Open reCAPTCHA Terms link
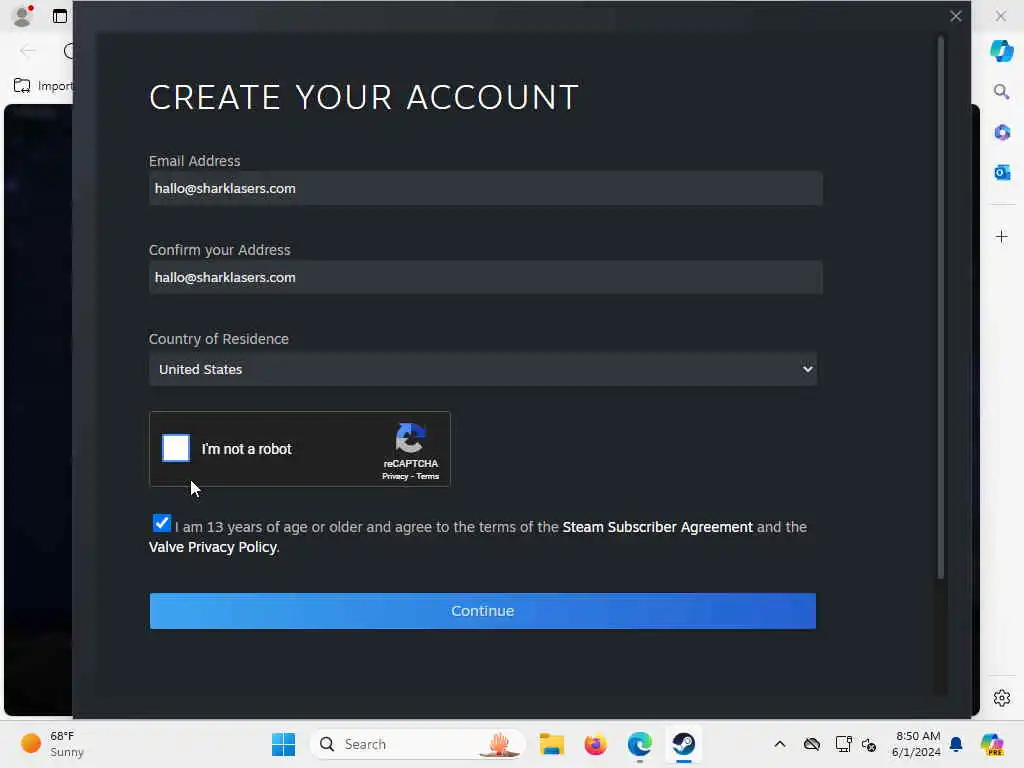The image size is (1024, 768). pyautogui.click(x=428, y=477)
